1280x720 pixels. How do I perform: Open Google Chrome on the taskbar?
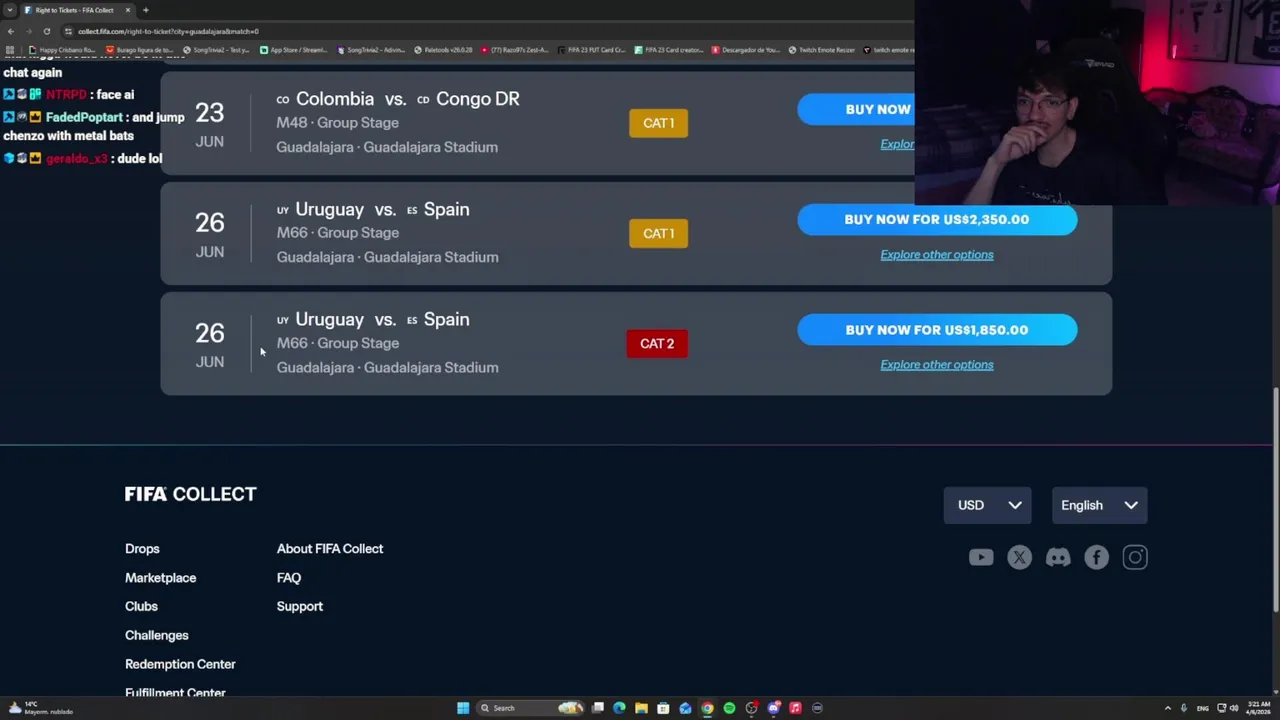(707, 708)
